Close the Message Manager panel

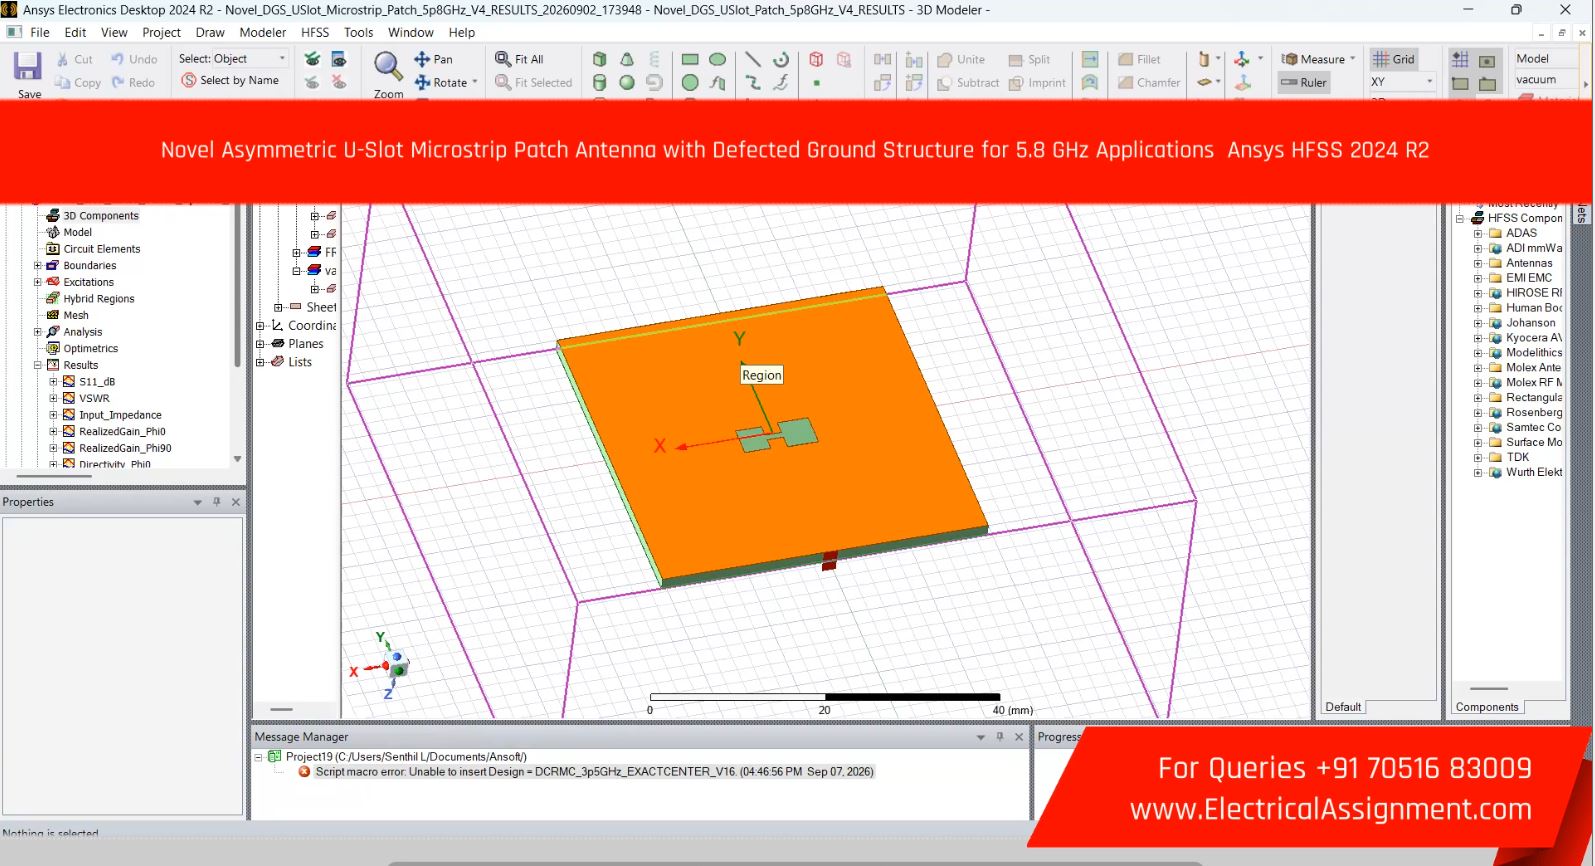click(1019, 737)
